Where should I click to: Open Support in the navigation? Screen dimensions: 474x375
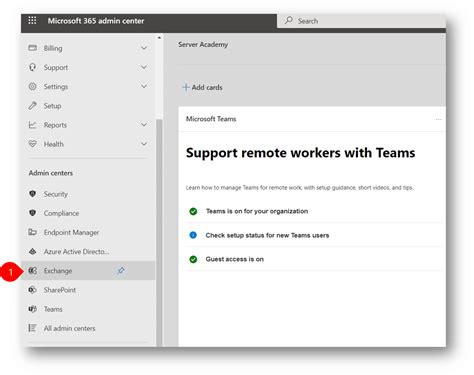[x=89, y=67]
